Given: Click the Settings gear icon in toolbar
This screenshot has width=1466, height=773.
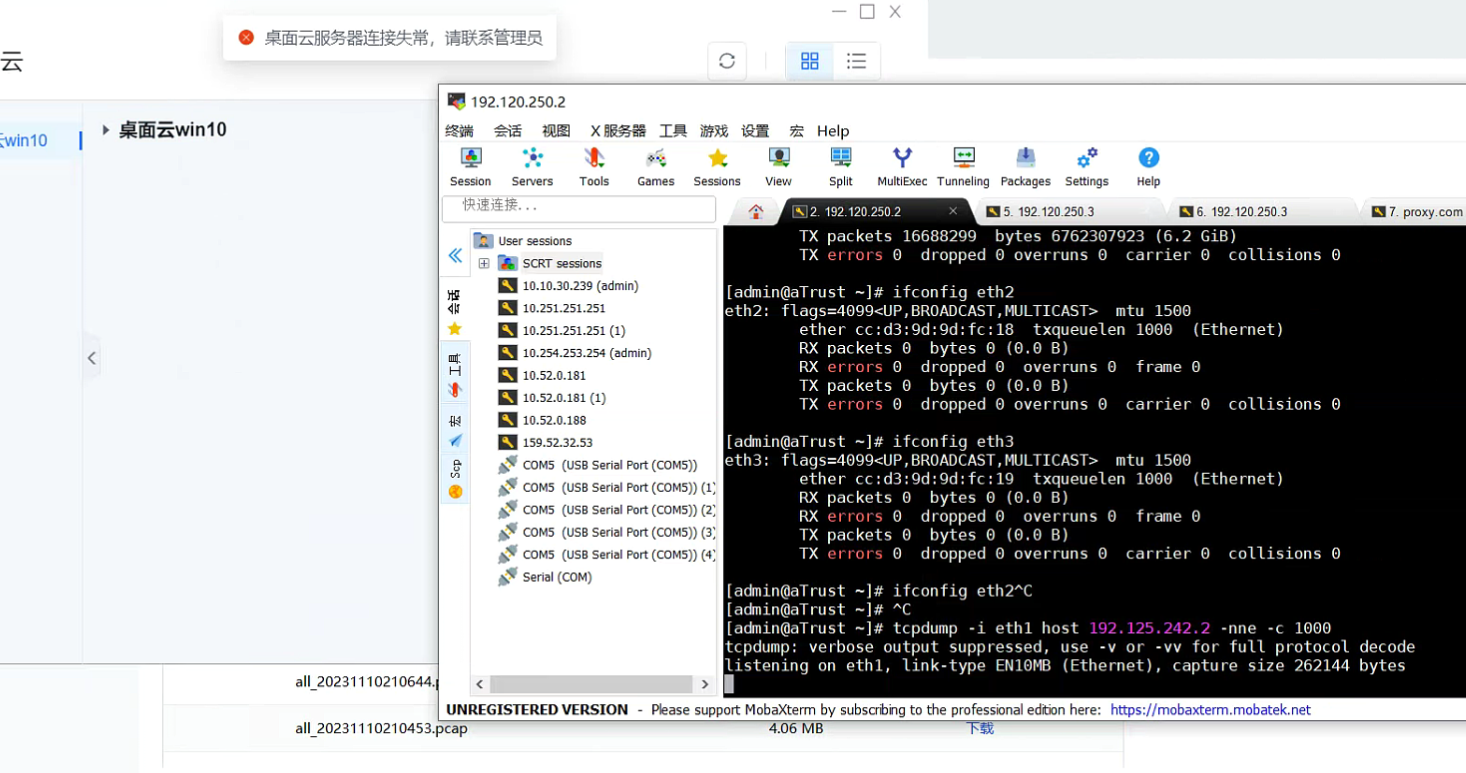Looking at the screenshot, I should click(x=1086, y=167).
